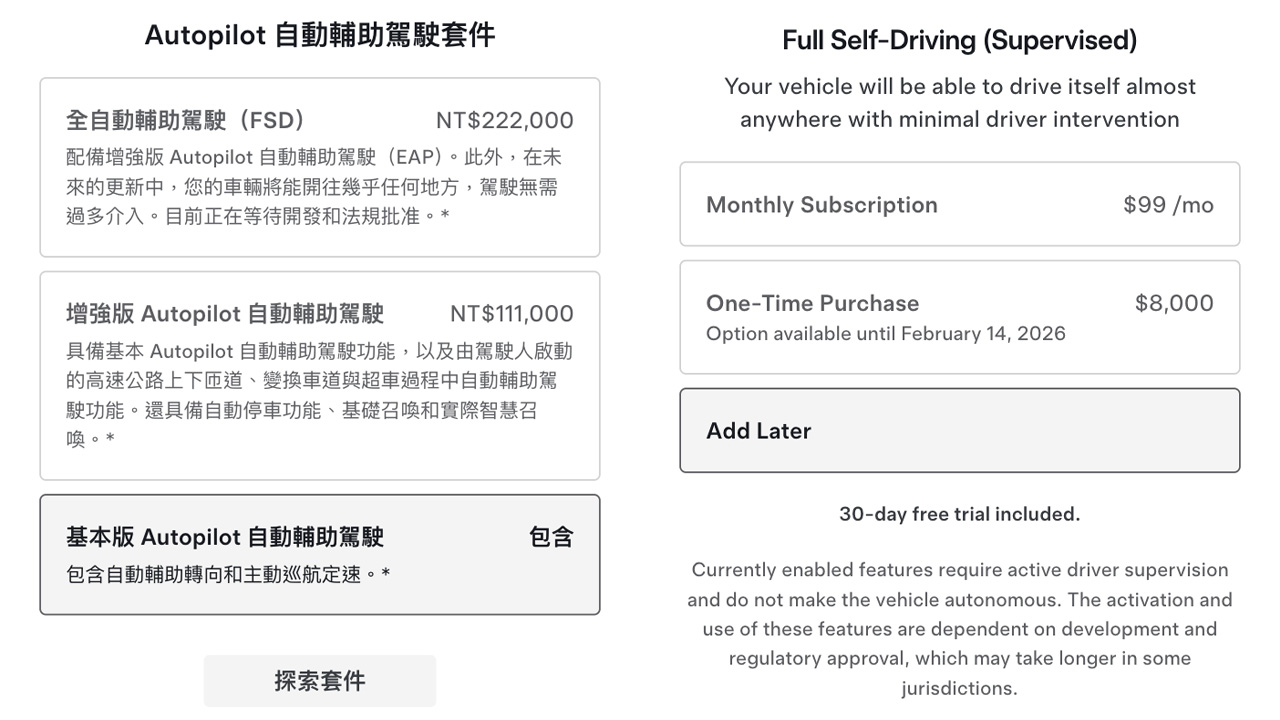Click the driver supervision disclaimer paragraph
The height and width of the screenshot is (720, 1280).
960,628
